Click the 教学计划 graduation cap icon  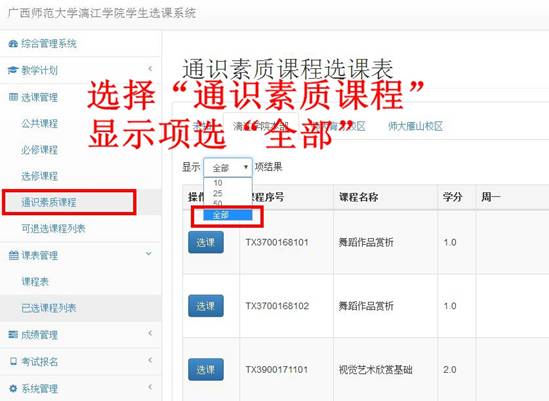(x=13, y=70)
